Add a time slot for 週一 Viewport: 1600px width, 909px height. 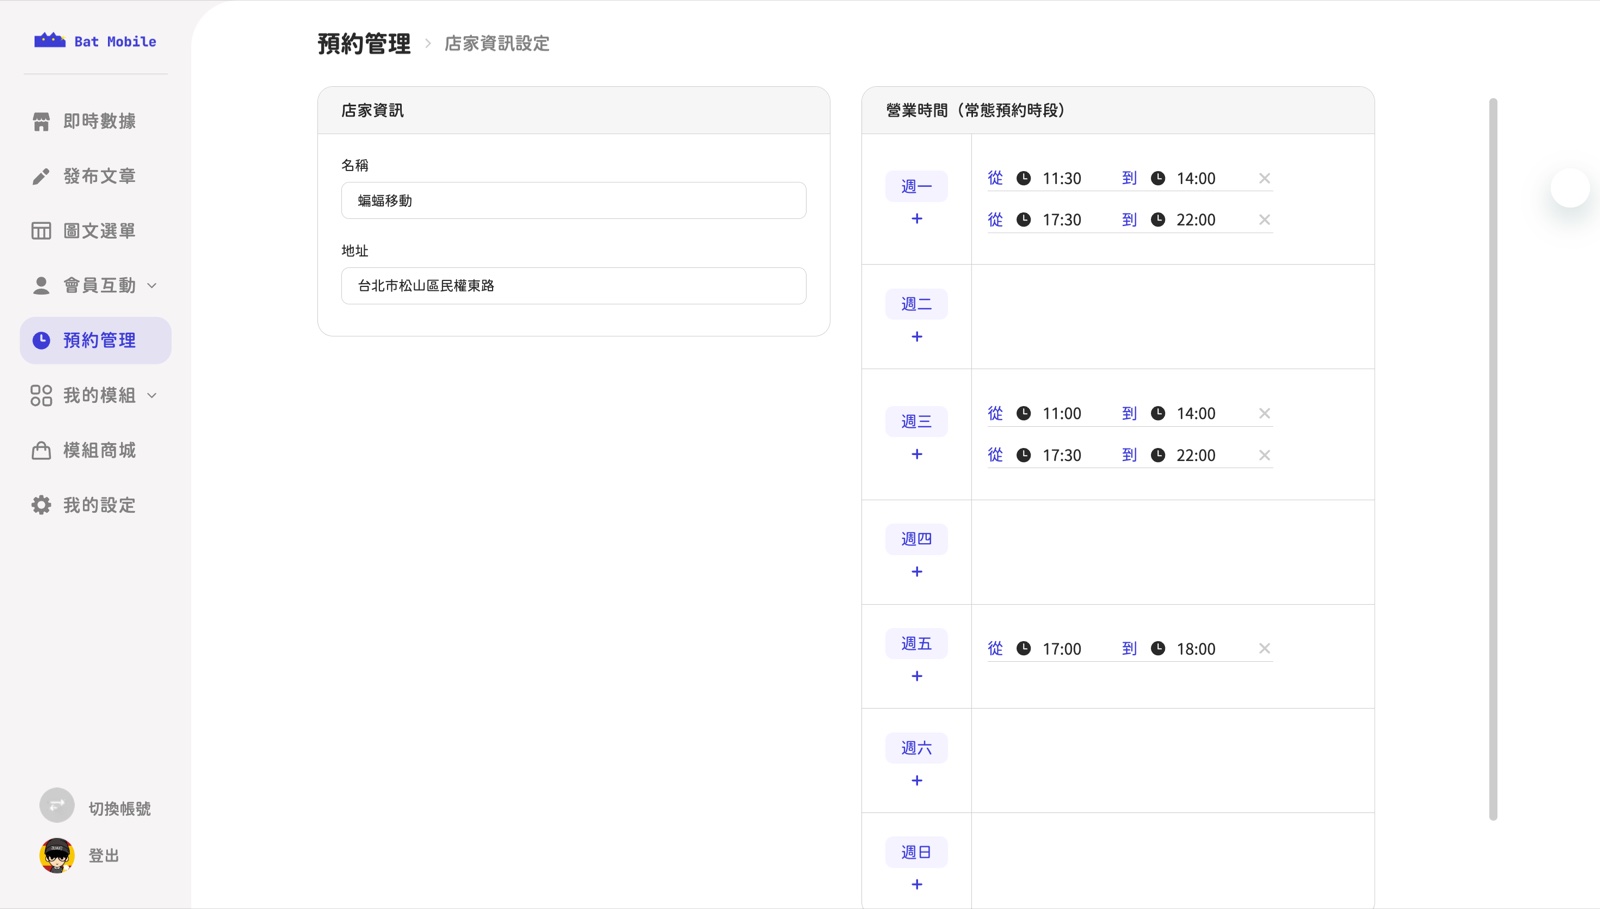[917, 219]
